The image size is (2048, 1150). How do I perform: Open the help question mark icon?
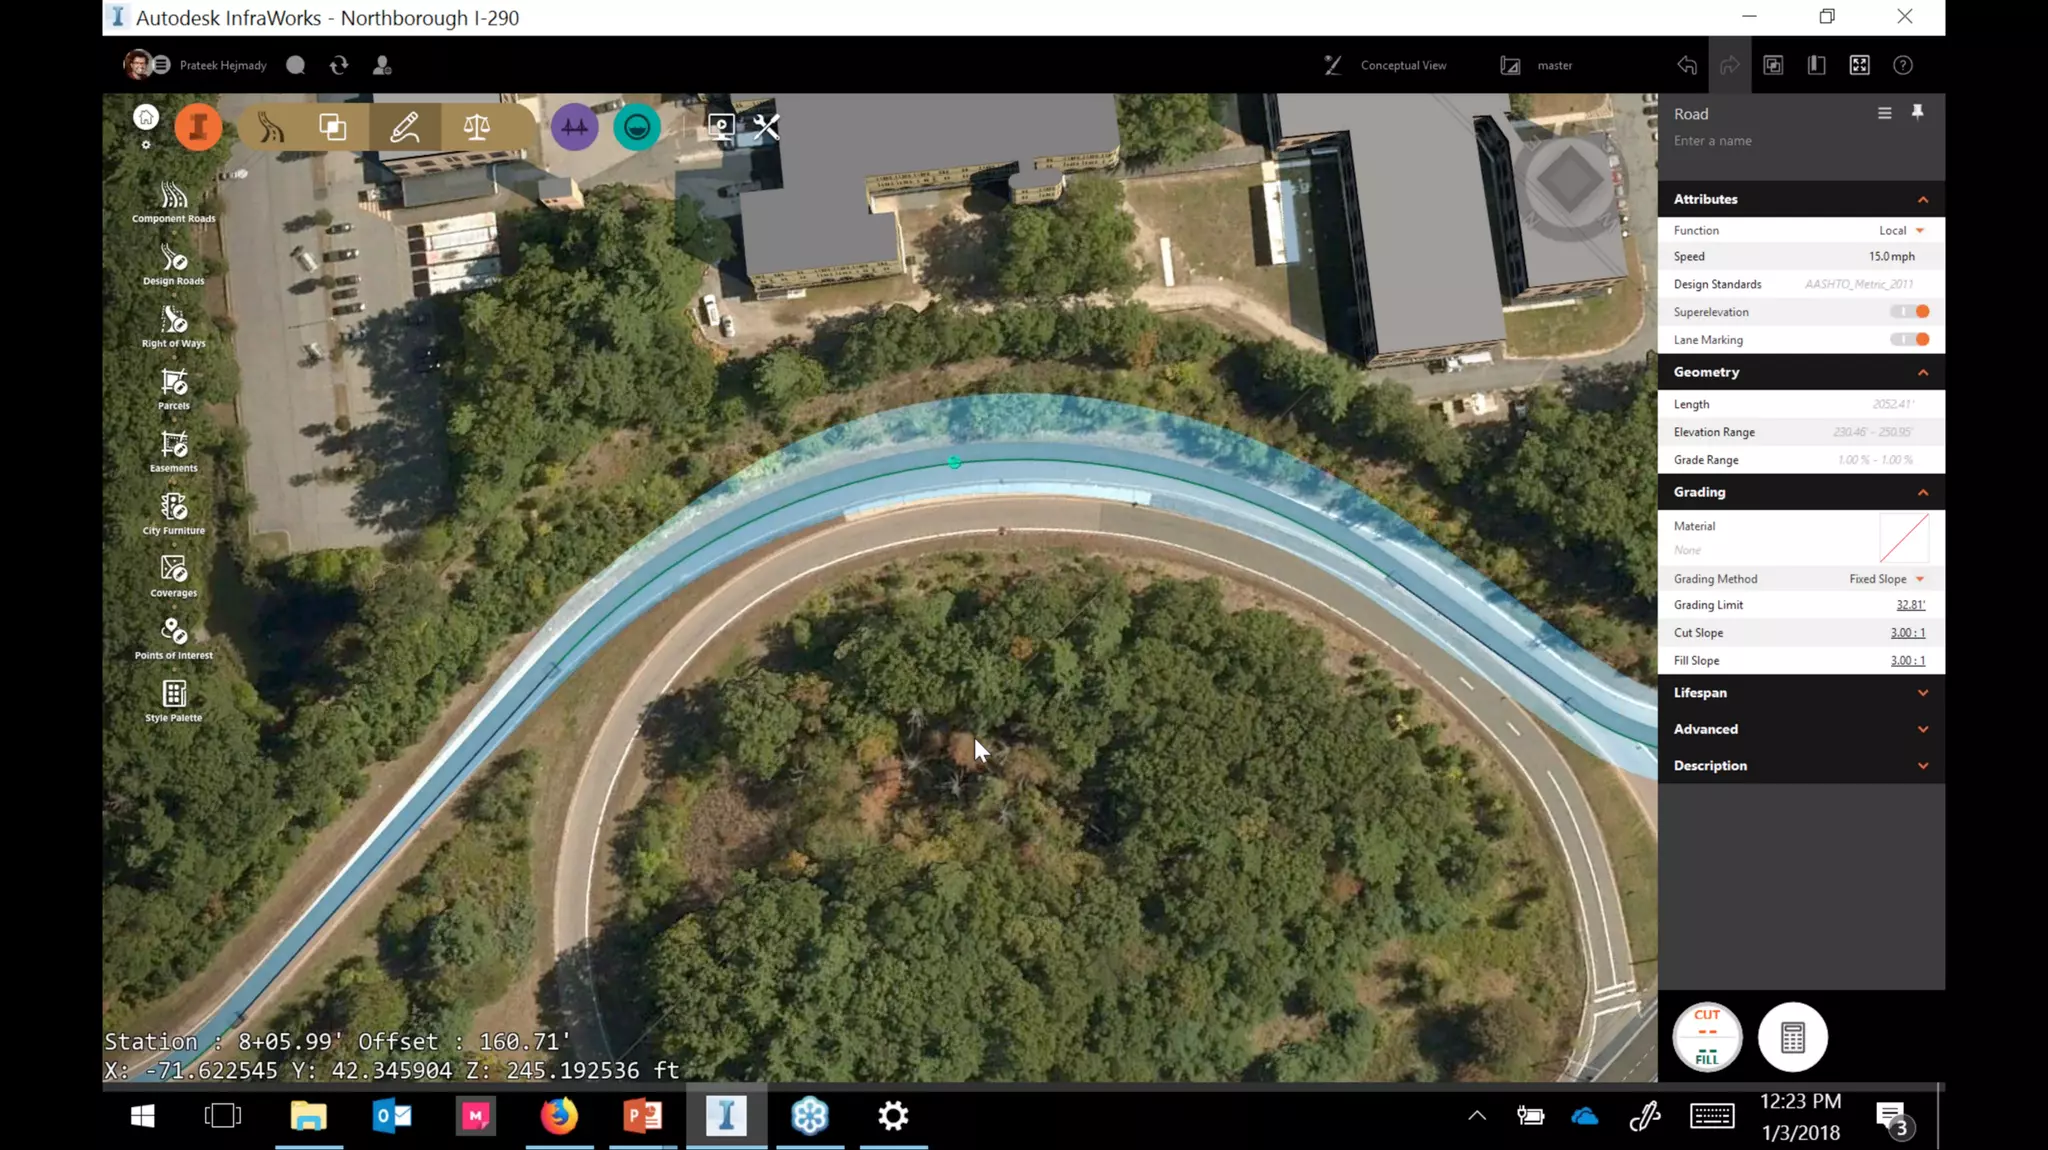[x=1903, y=65]
